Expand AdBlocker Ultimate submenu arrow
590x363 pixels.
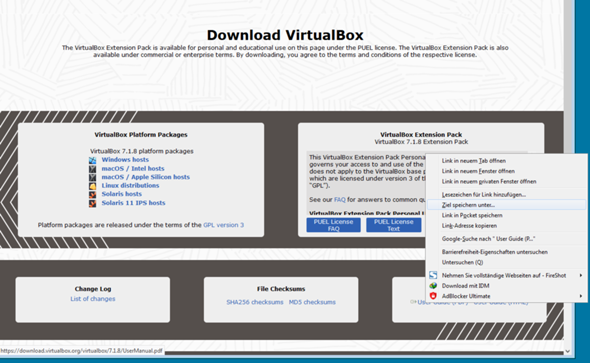581,296
